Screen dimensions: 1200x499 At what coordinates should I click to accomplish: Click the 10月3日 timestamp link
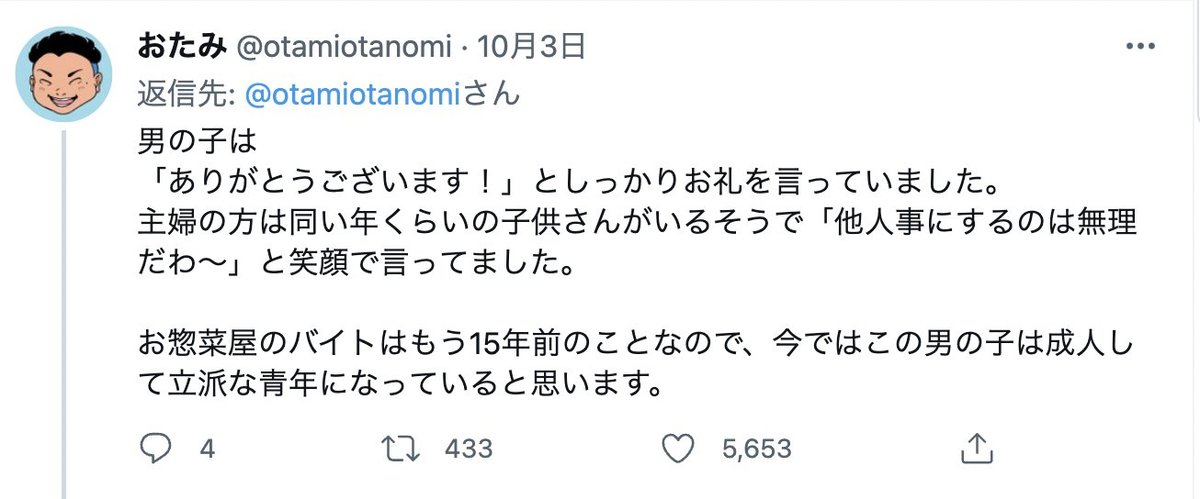click(531, 47)
